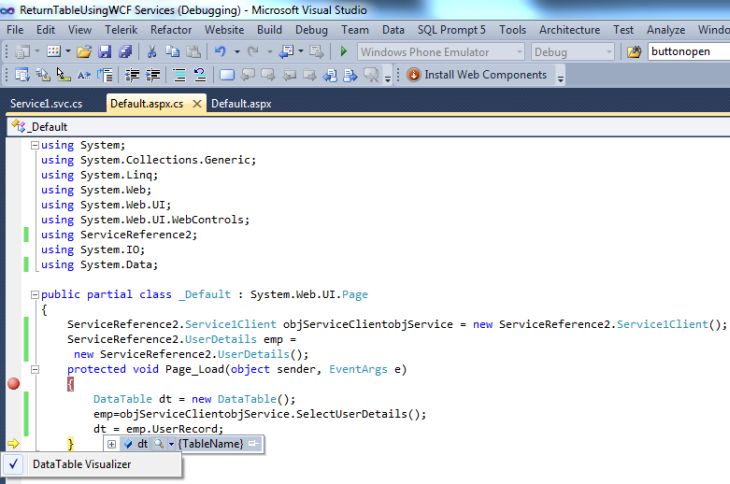Click the SelectUserDetails() call in code
Viewport: 730px width, 484px height.
[361, 414]
